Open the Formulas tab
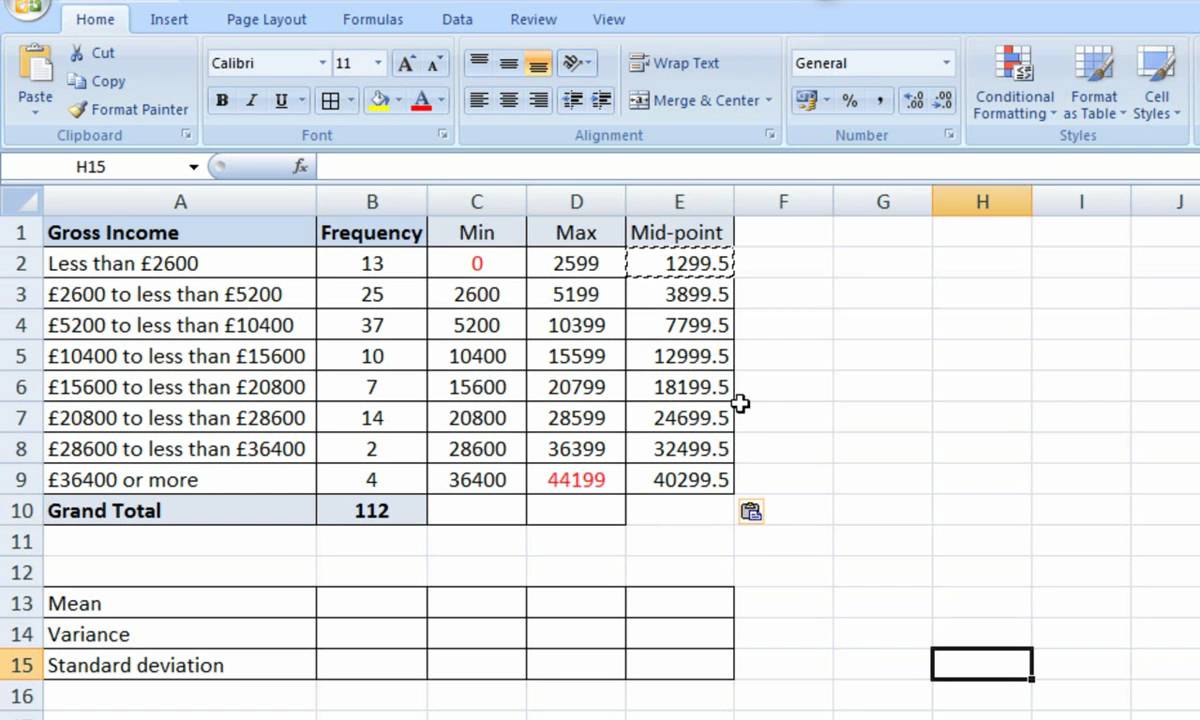This screenshot has height=720, width=1200. (373, 19)
